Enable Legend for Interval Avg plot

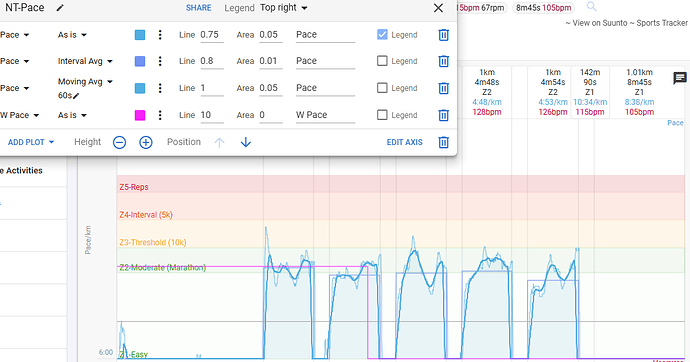tap(382, 61)
